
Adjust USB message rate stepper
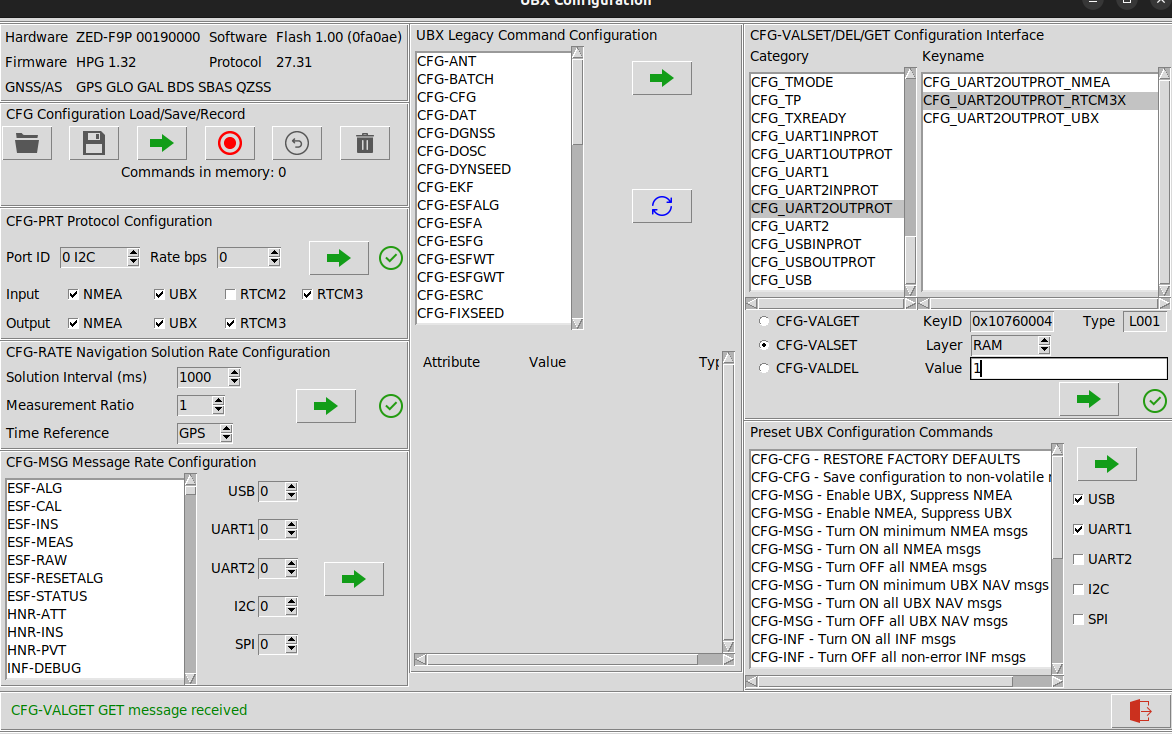292,491
